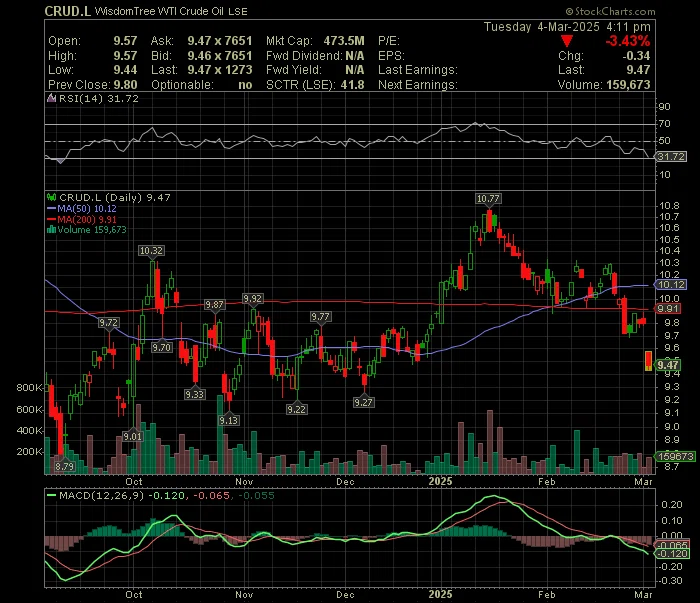This screenshot has height=603, width=700.
Task: Click the 10.32 high price label
Action: pyautogui.click(x=151, y=250)
